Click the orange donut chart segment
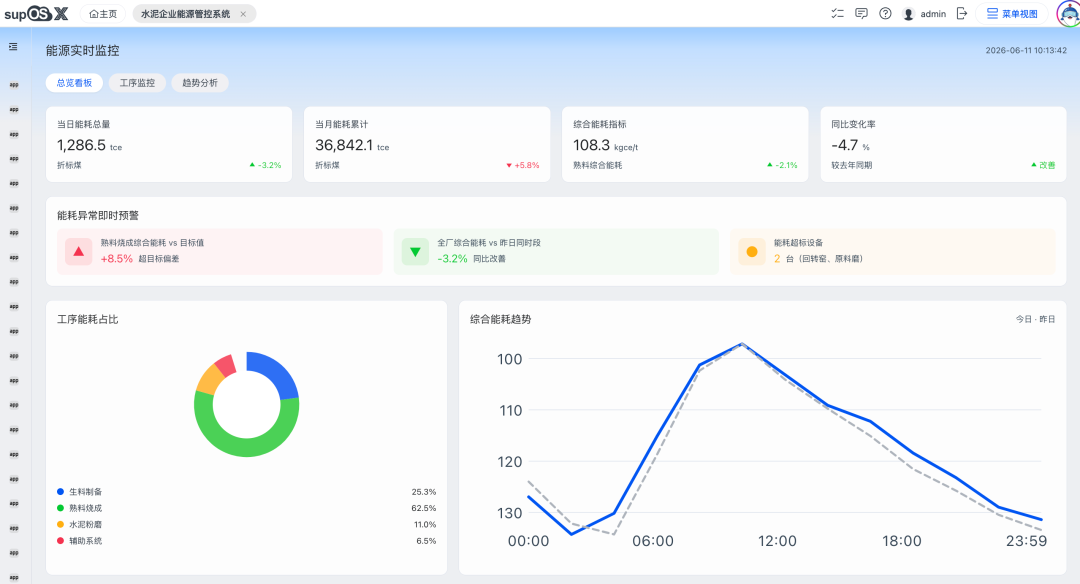The image size is (1080, 584). 210,377
